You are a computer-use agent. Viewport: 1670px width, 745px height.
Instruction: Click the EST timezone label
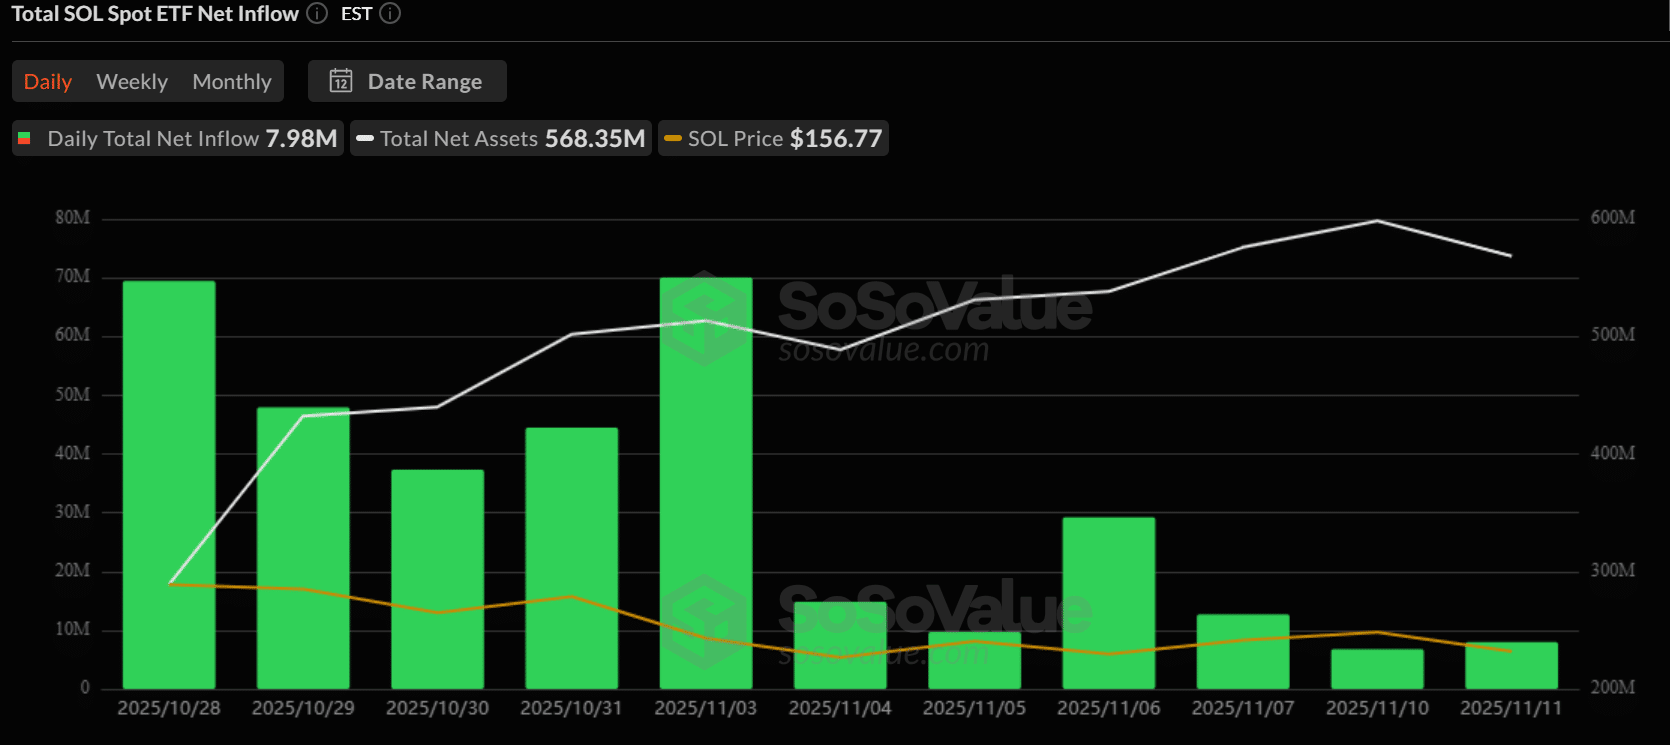356,14
